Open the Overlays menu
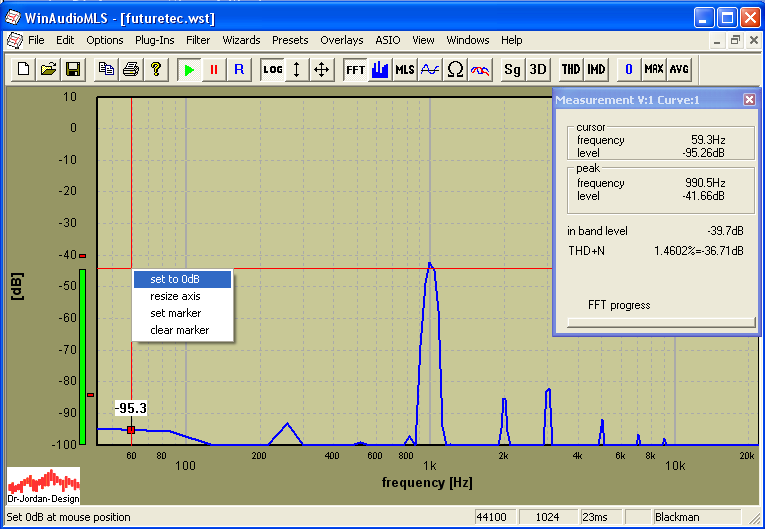This screenshot has width=765, height=529. click(342, 40)
